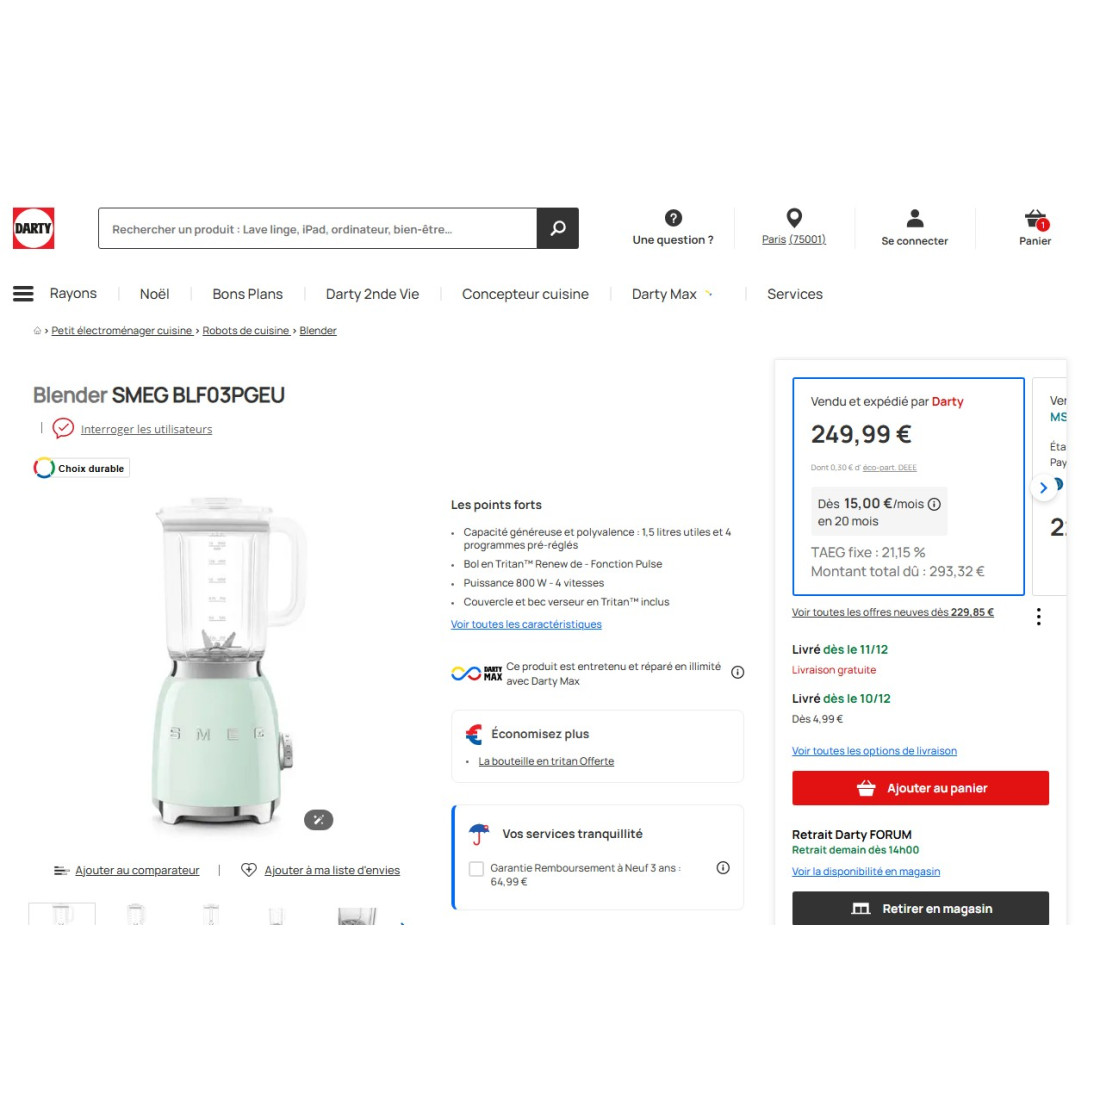Click info icon next to 15,00 €/mois
The height and width of the screenshot is (1100, 1100).
pyautogui.click(x=934, y=504)
